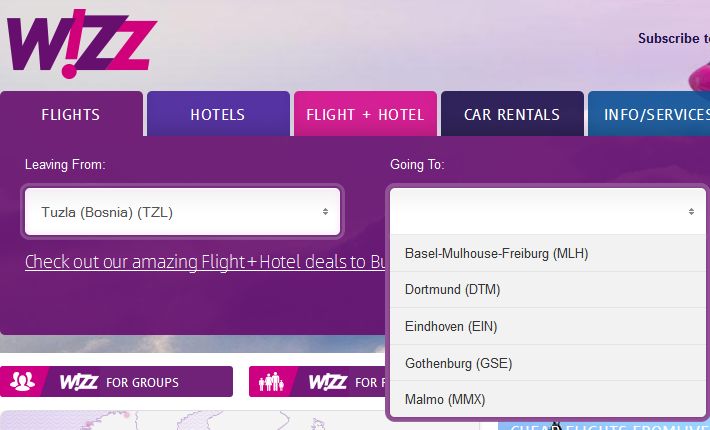Click the Leaving From selector arrows icon
The height and width of the screenshot is (430, 710).
[x=325, y=211]
